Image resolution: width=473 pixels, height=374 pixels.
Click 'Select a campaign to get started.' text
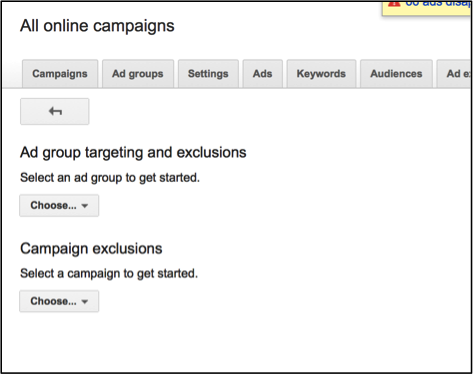click(109, 274)
